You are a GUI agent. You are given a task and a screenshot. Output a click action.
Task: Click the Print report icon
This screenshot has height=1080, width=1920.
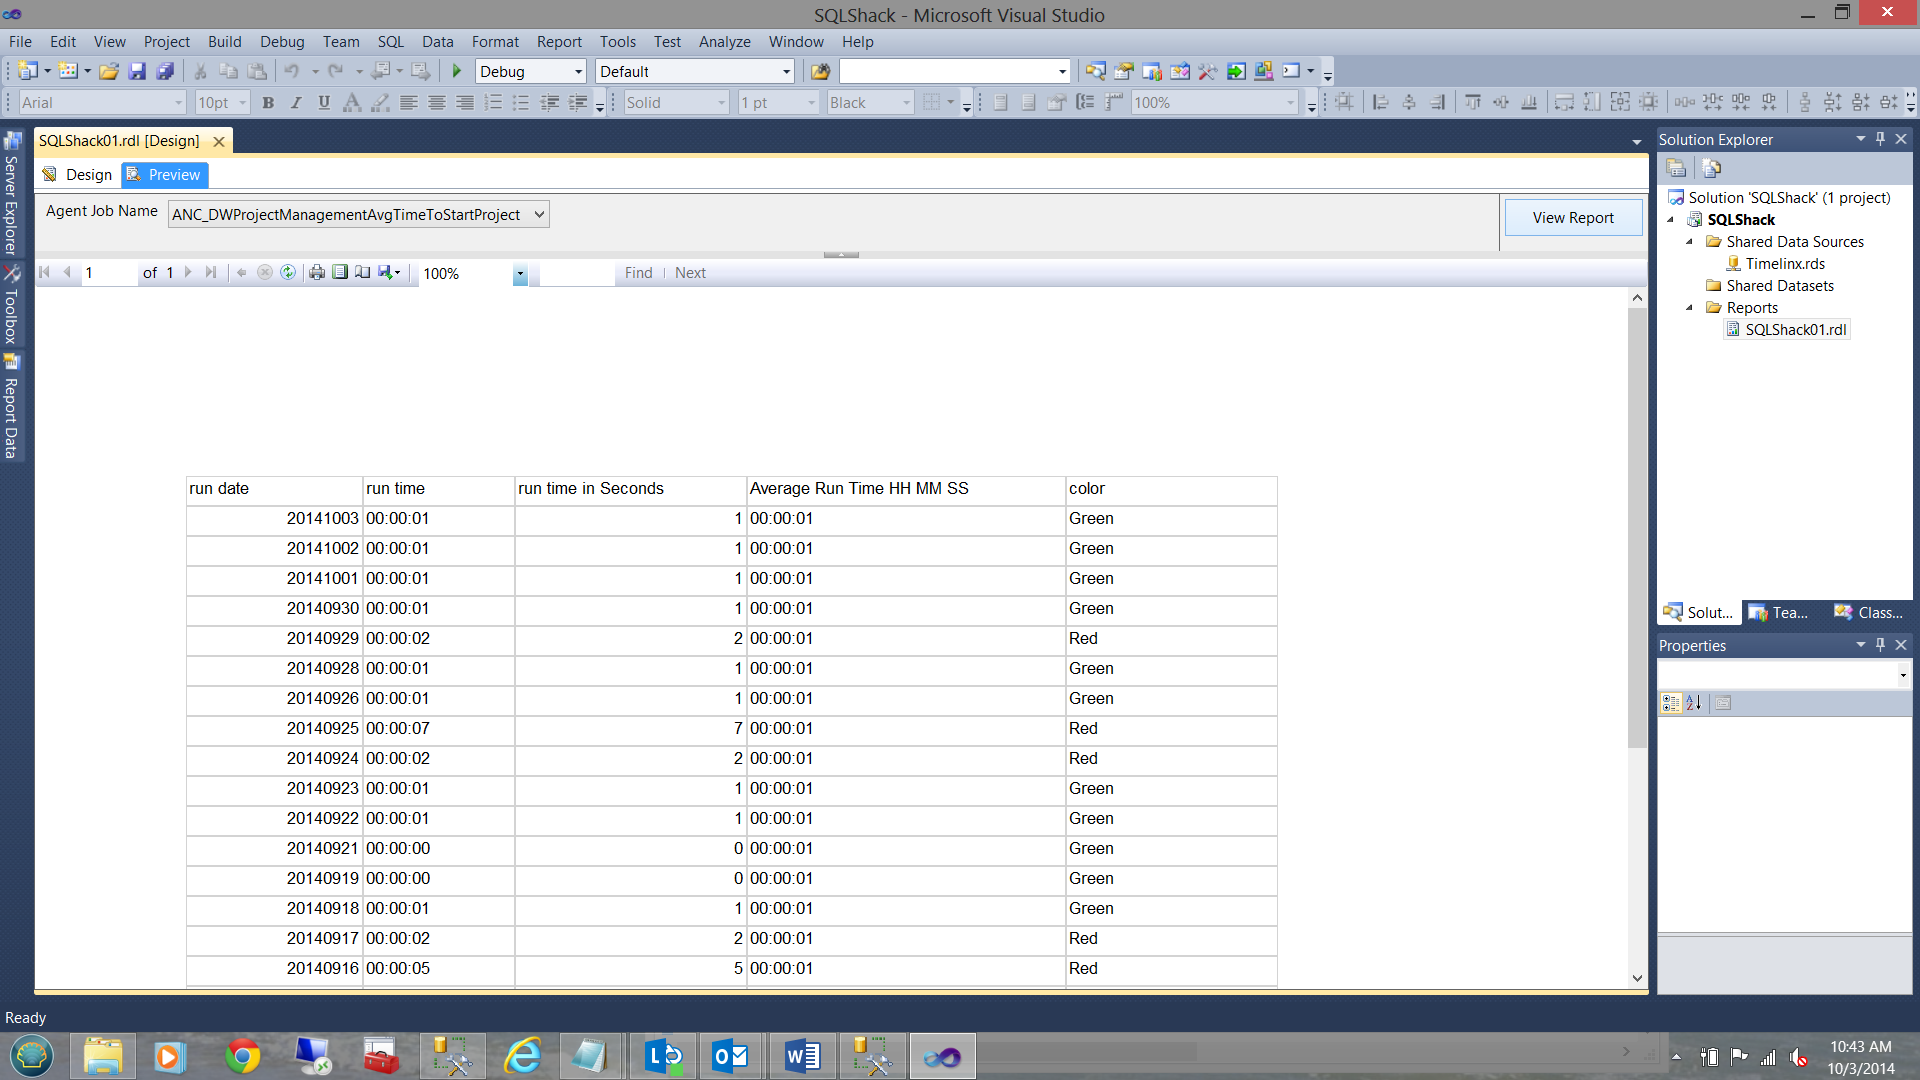pyautogui.click(x=317, y=272)
